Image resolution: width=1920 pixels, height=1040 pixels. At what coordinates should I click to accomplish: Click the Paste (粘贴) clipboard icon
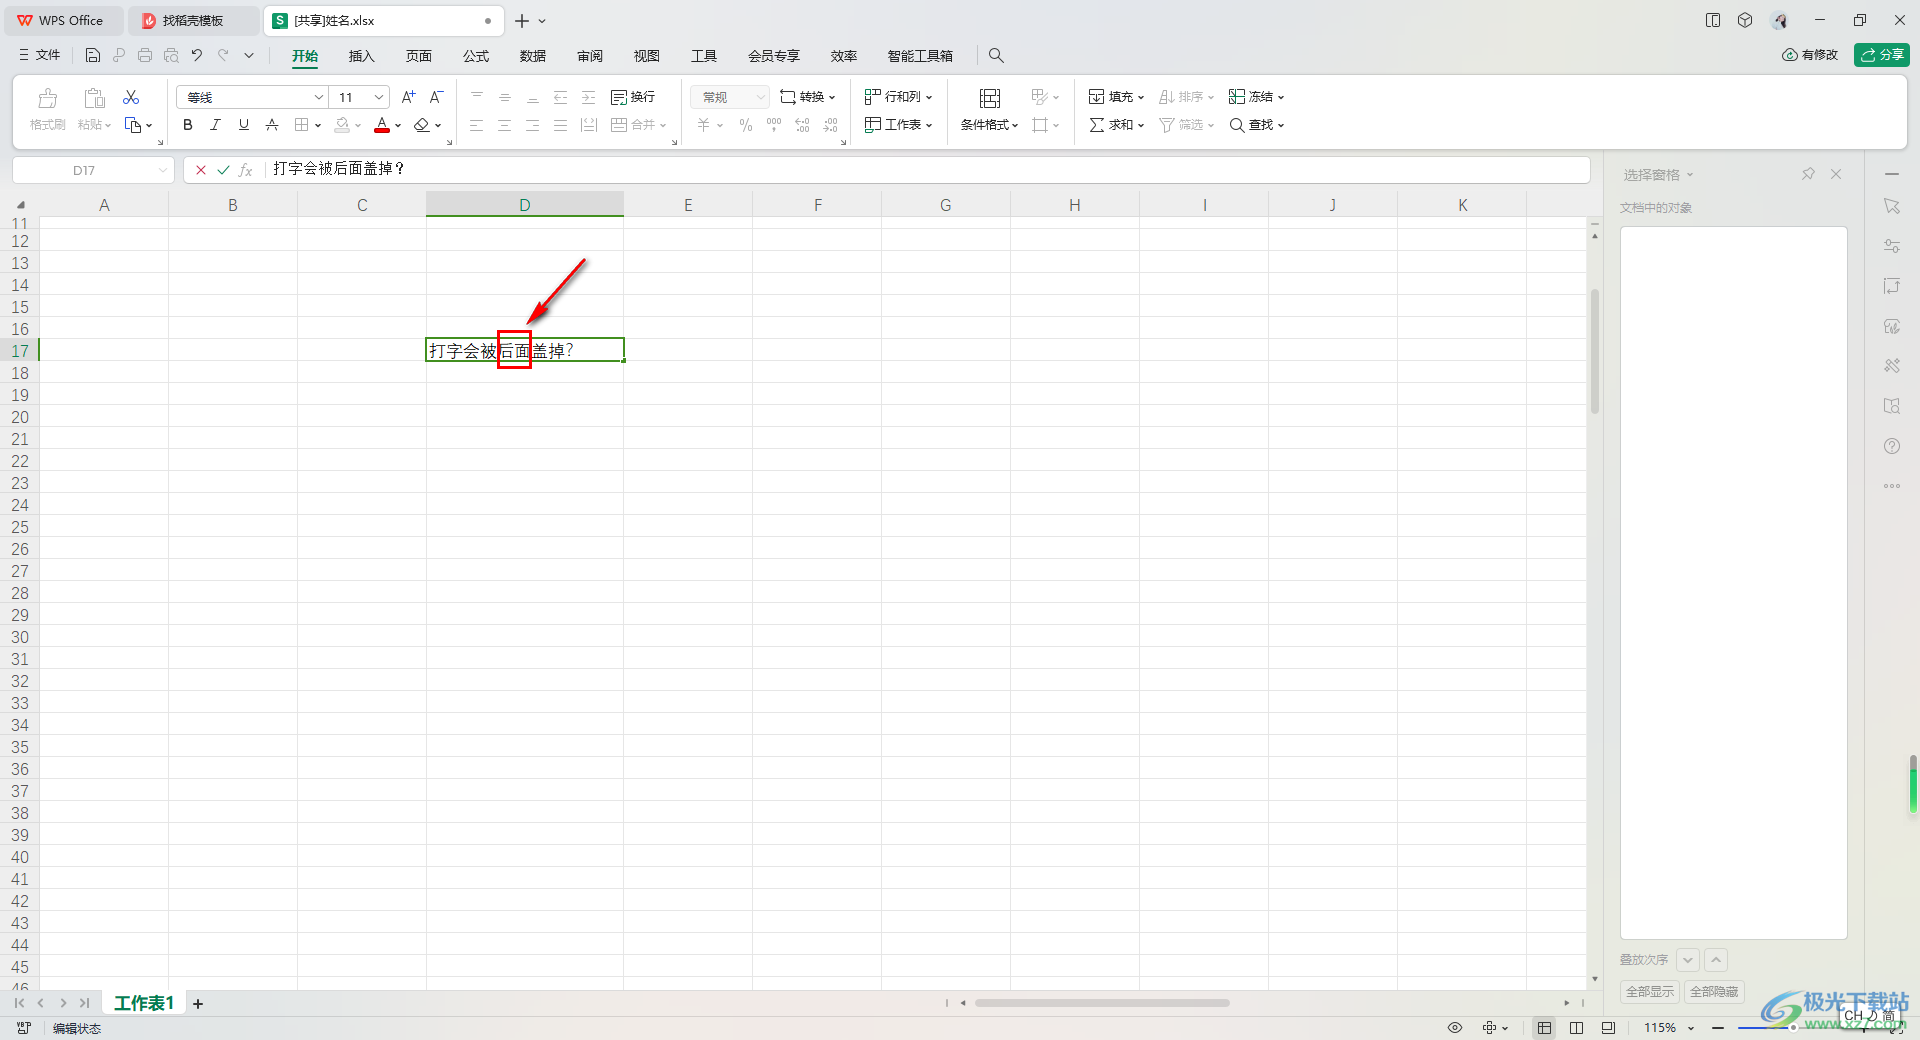point(94,98)
